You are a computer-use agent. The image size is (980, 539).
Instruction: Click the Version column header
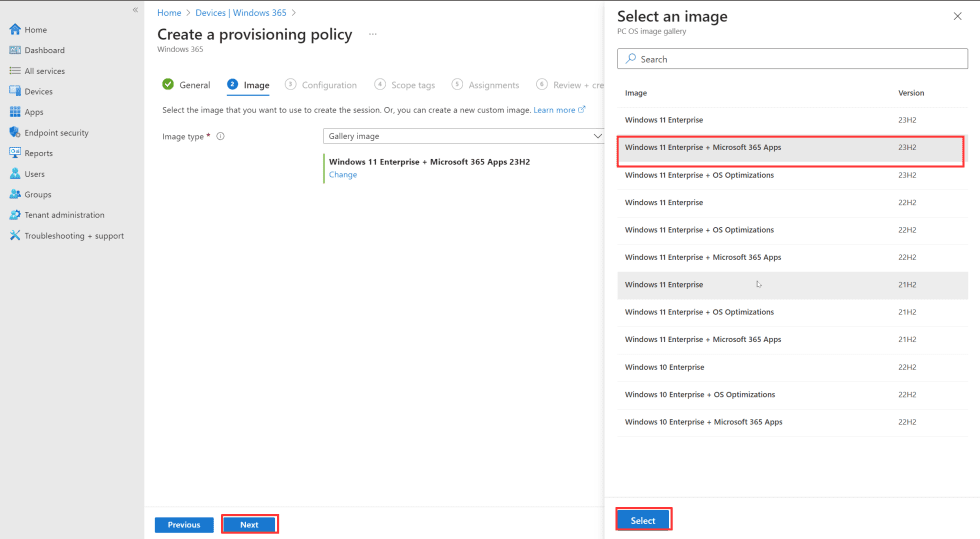pos(911,93)
